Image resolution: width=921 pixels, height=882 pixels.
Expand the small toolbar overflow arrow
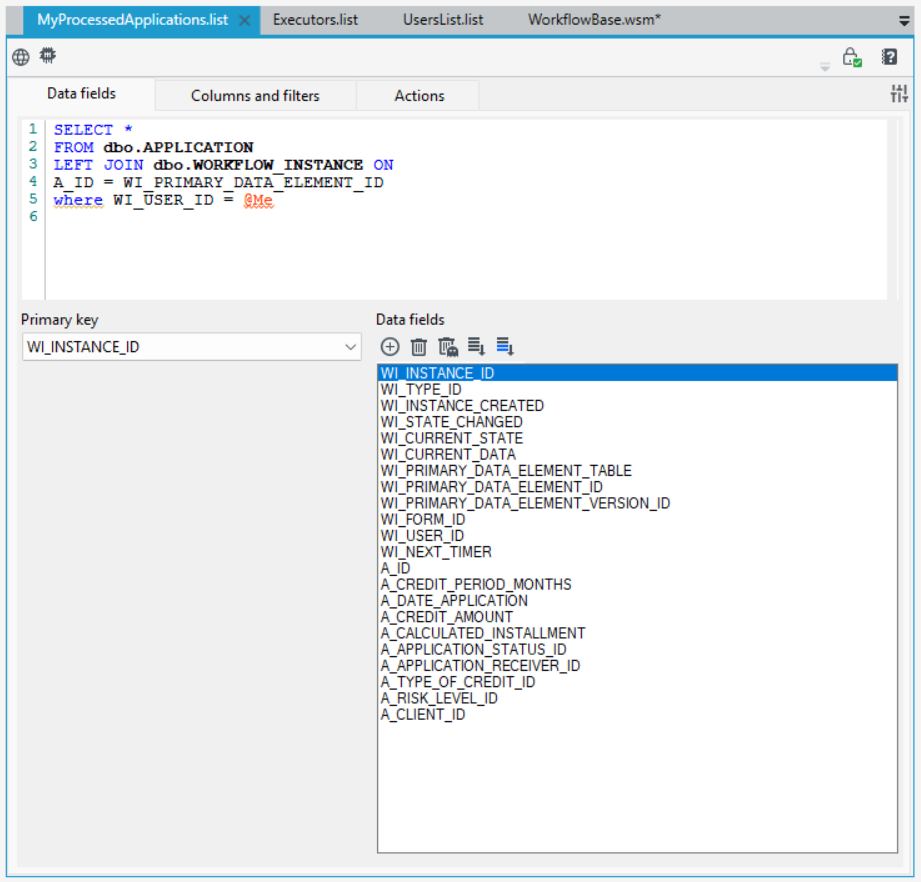pyautogui.click(x=825, y=68)
